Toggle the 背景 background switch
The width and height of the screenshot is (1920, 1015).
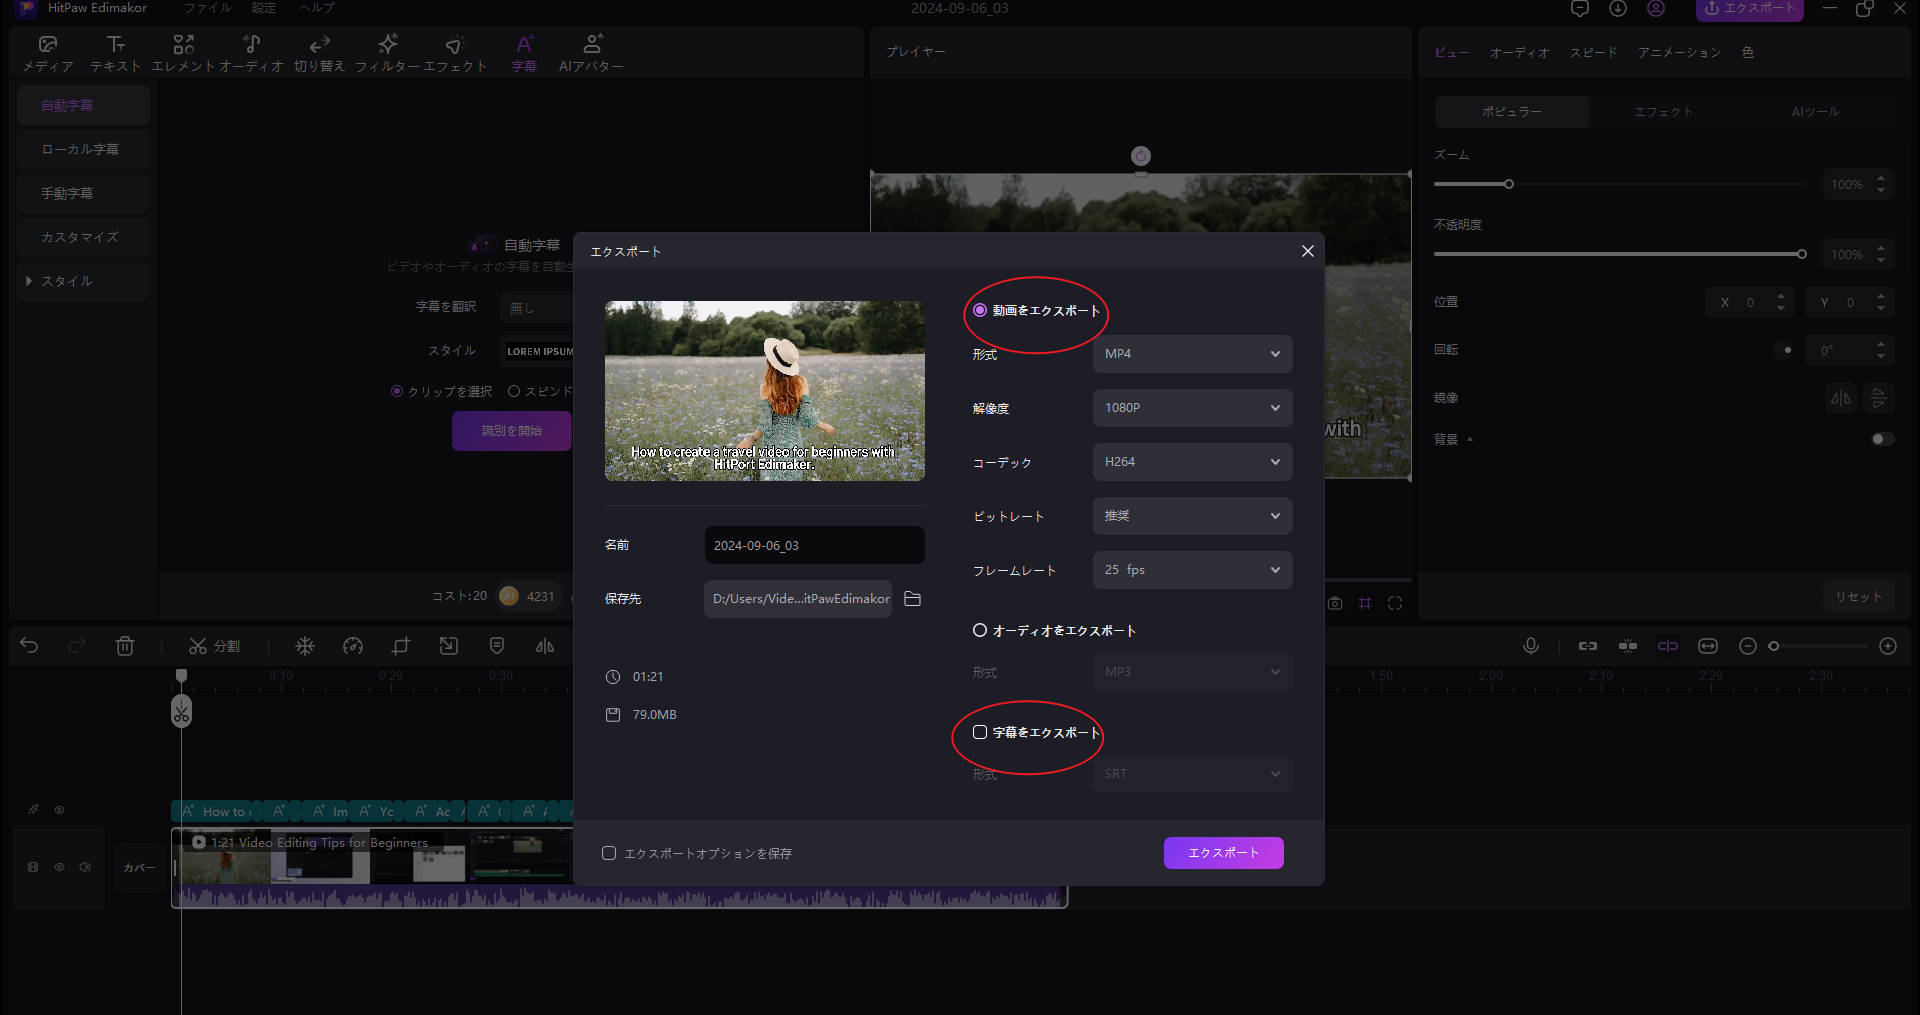point(1882,439)
